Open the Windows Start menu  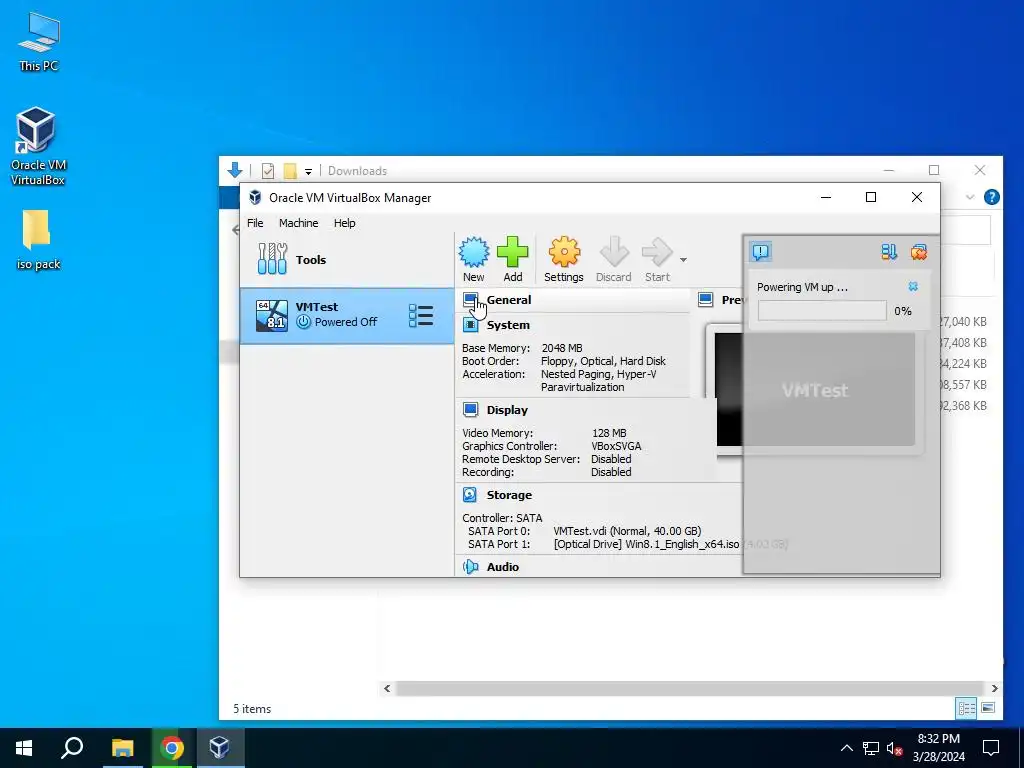24,748
